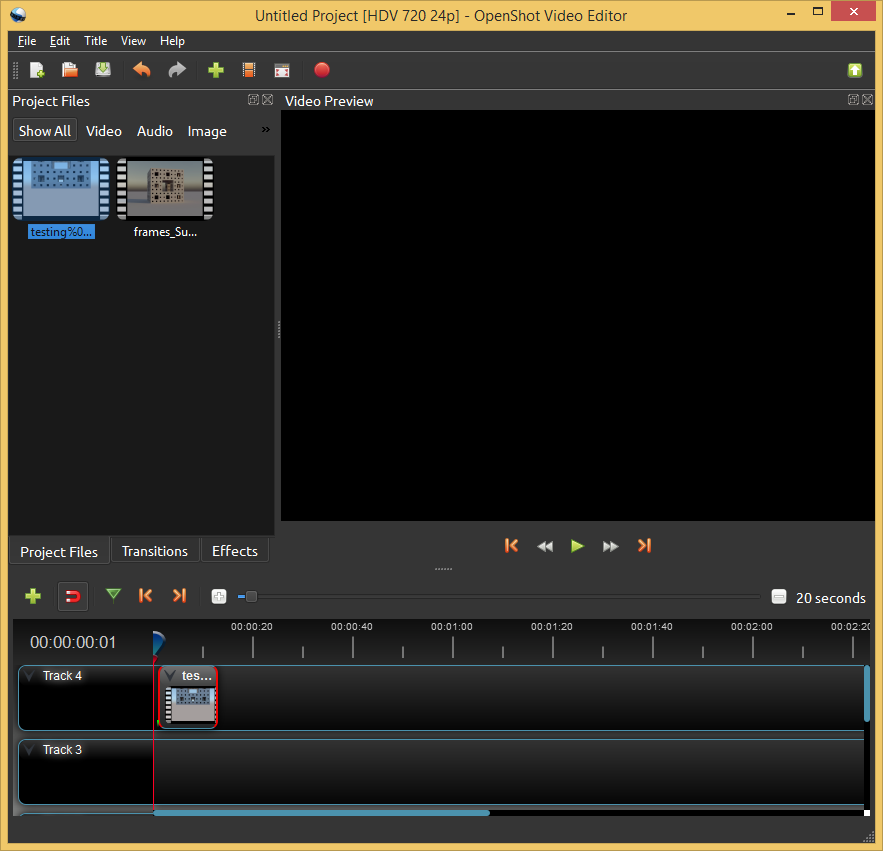The image size is (883, 851).
Task: Float the Video Preview dock panel
Action: point(853,100)
